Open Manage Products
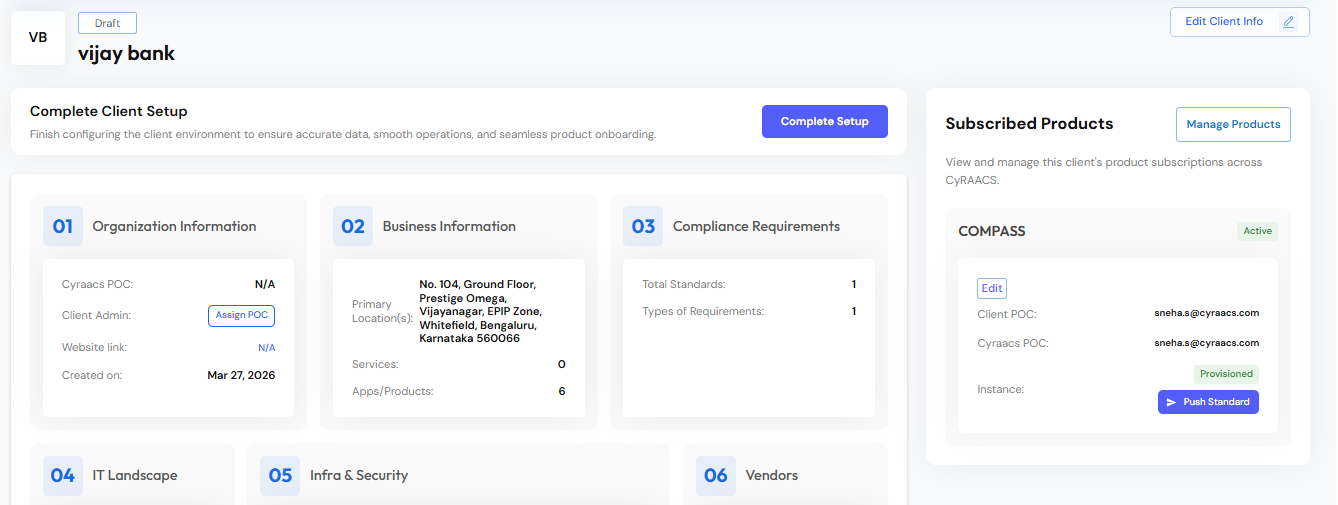1338x505 pixels. tap(1233, 125)
